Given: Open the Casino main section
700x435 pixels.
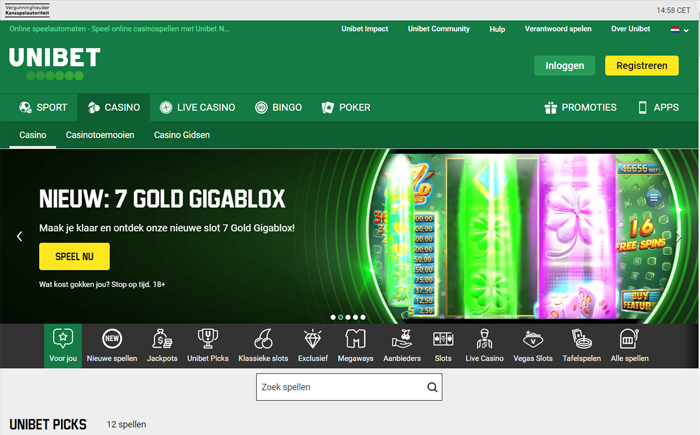Looking at the screenshot, I should [x=114, y=107].
